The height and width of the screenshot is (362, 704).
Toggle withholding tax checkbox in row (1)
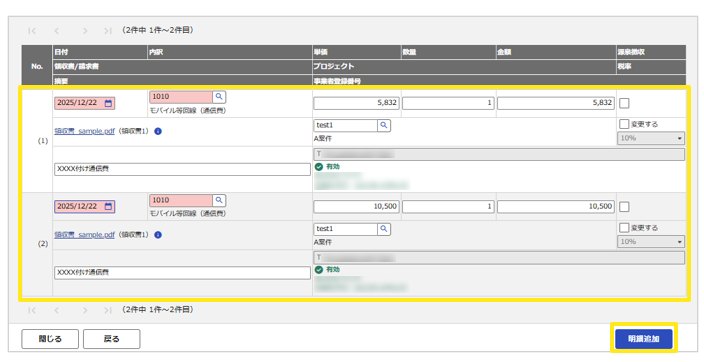[x=624, y=103]
